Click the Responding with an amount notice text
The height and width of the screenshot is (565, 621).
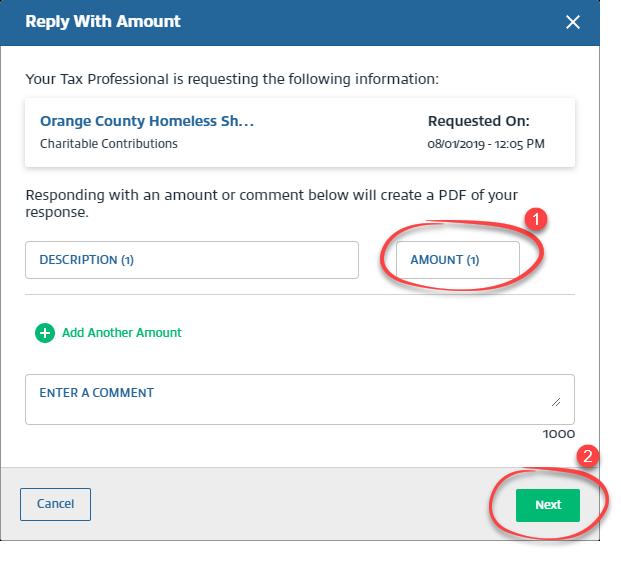(271, 203)
